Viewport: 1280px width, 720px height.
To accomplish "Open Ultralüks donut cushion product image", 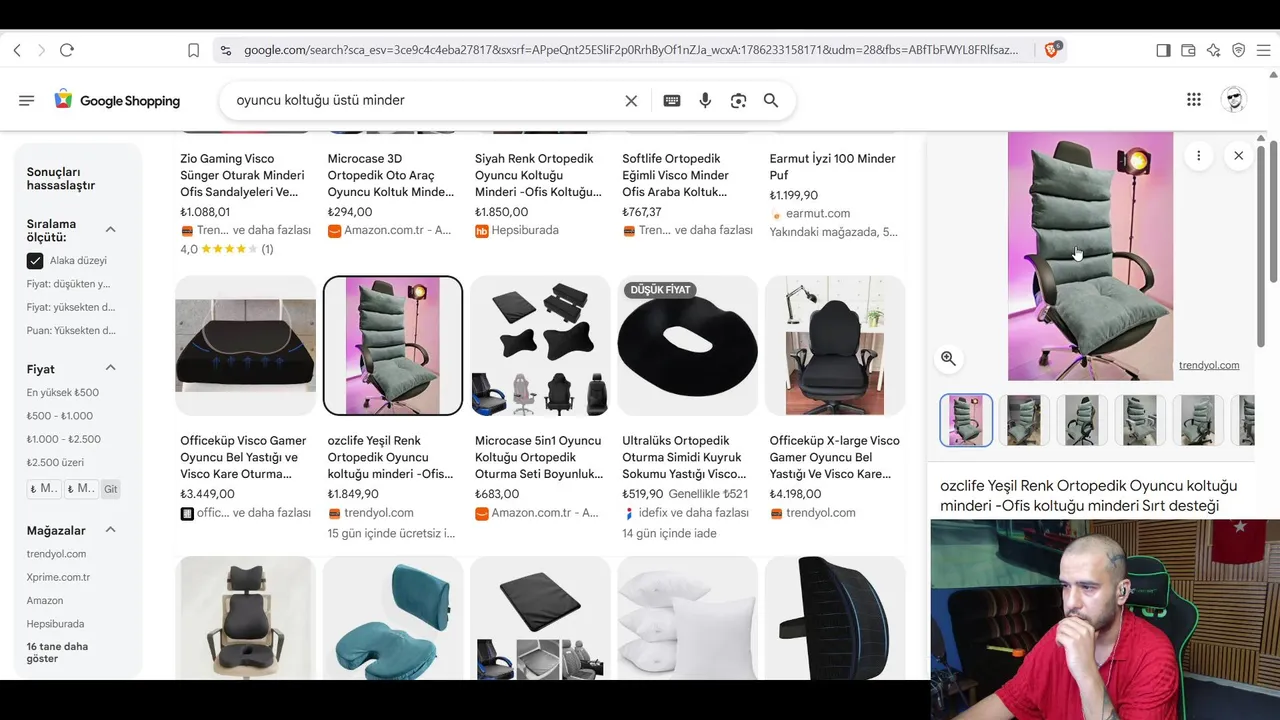I will (x=688, y=345).
